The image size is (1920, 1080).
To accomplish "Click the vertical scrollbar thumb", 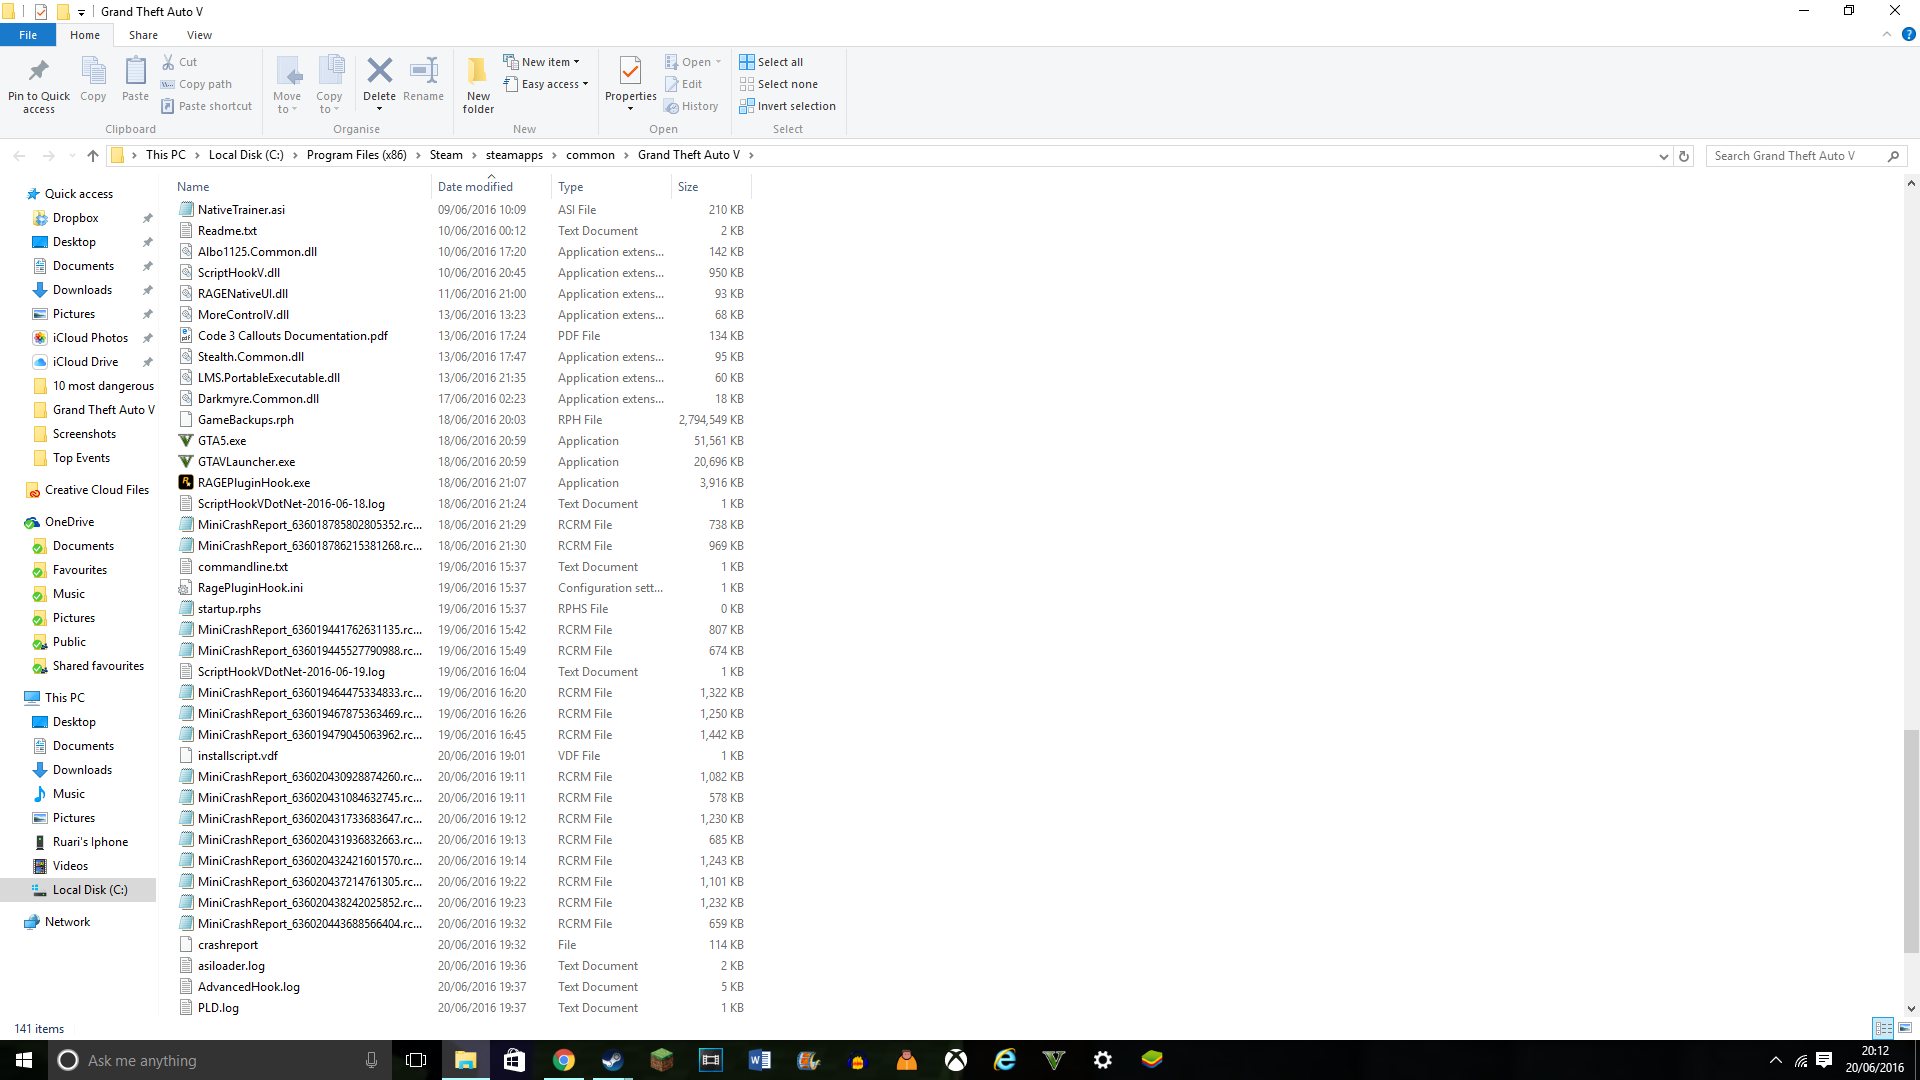I will point(1911,840).
